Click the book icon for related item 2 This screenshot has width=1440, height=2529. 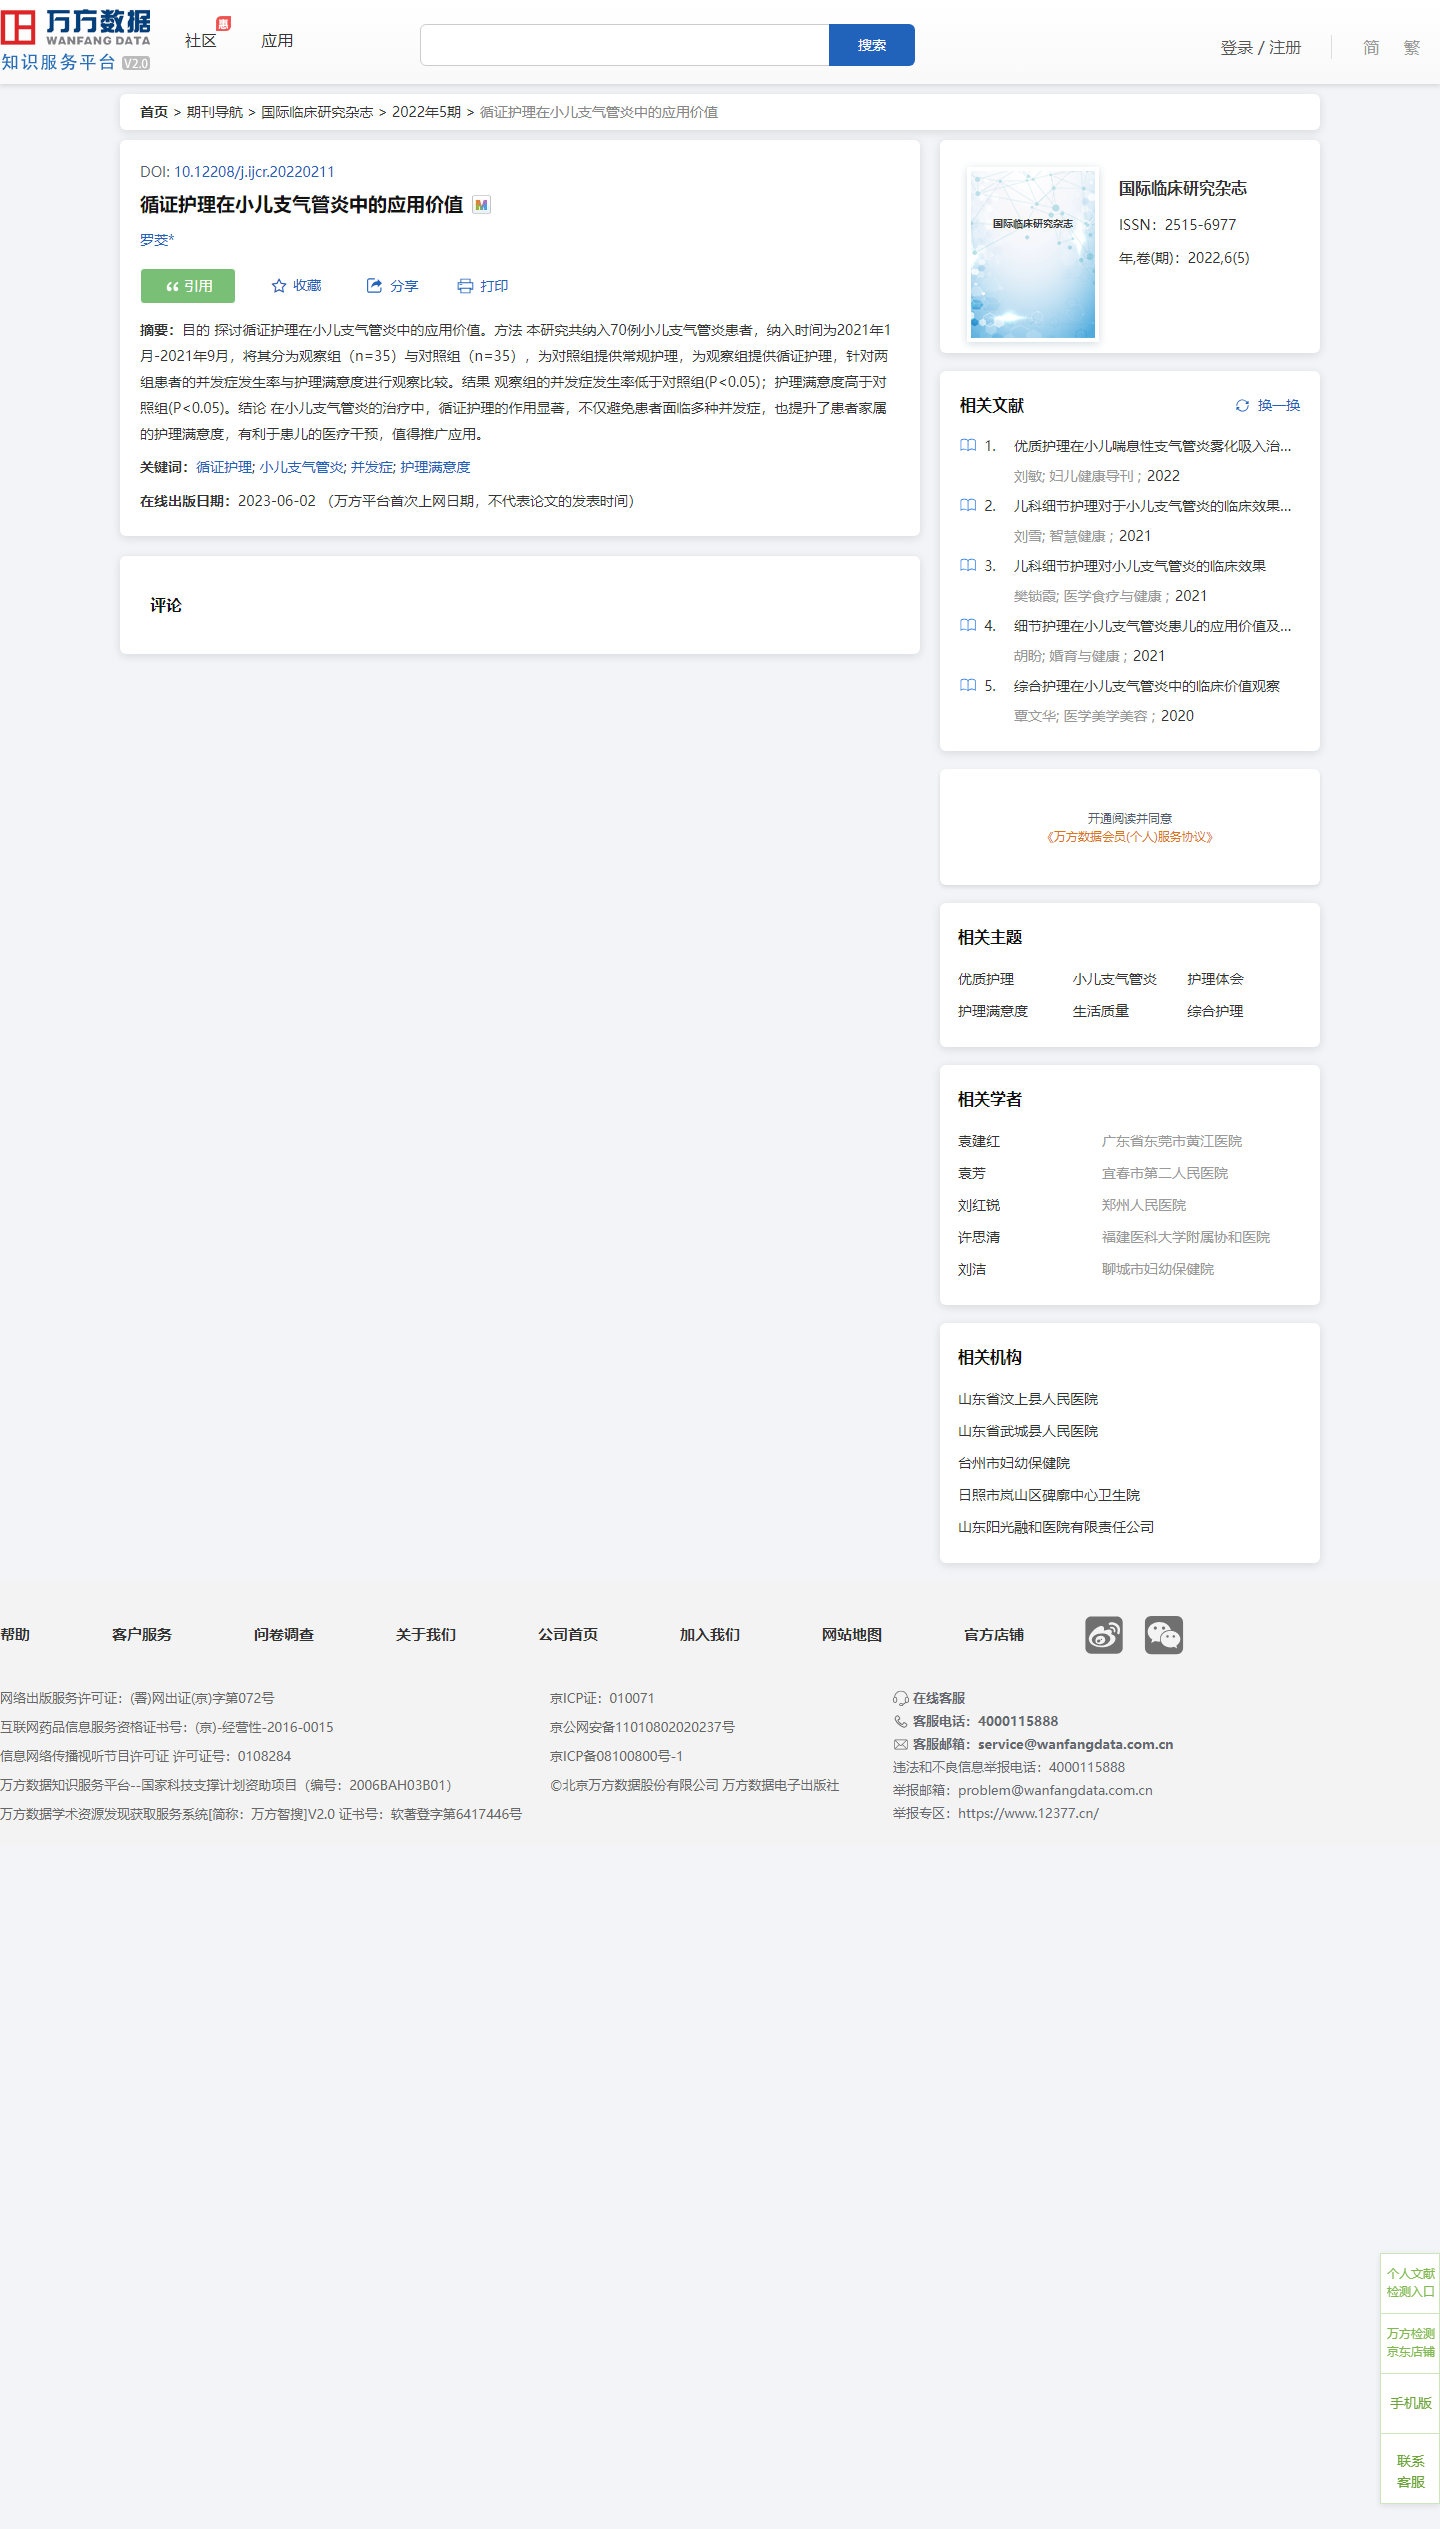coord(968,506)
